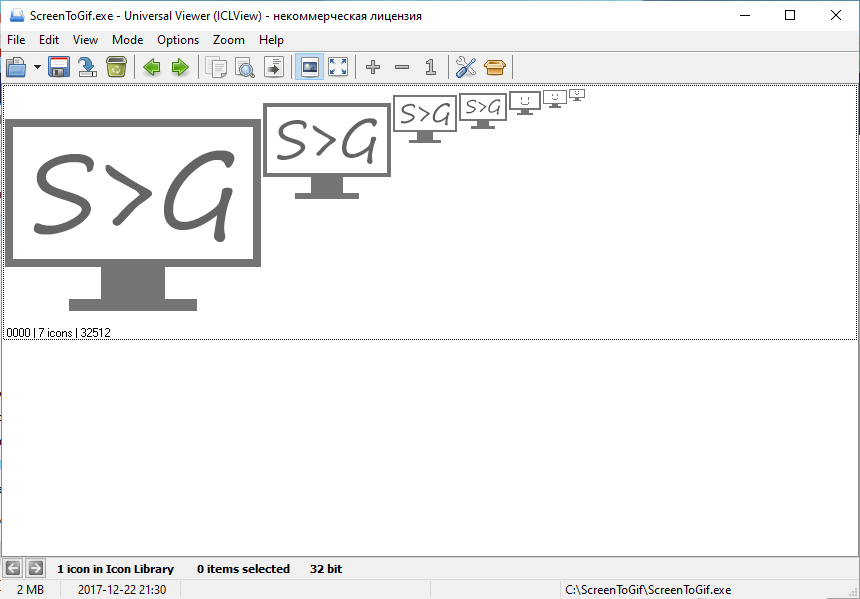
Task: Click '1 icon in Icon Library' text
Action: click(x=115, y=569)
